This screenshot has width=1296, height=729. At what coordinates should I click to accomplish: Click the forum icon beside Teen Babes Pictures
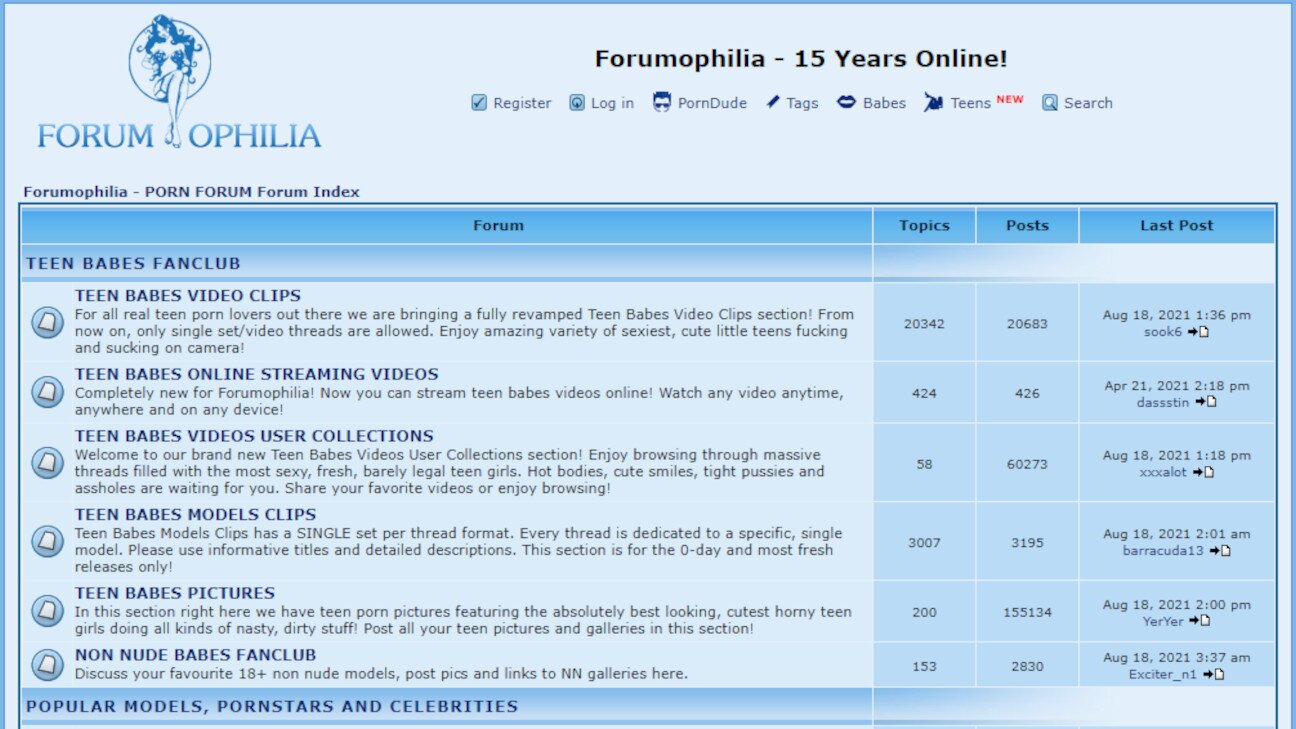47,611
